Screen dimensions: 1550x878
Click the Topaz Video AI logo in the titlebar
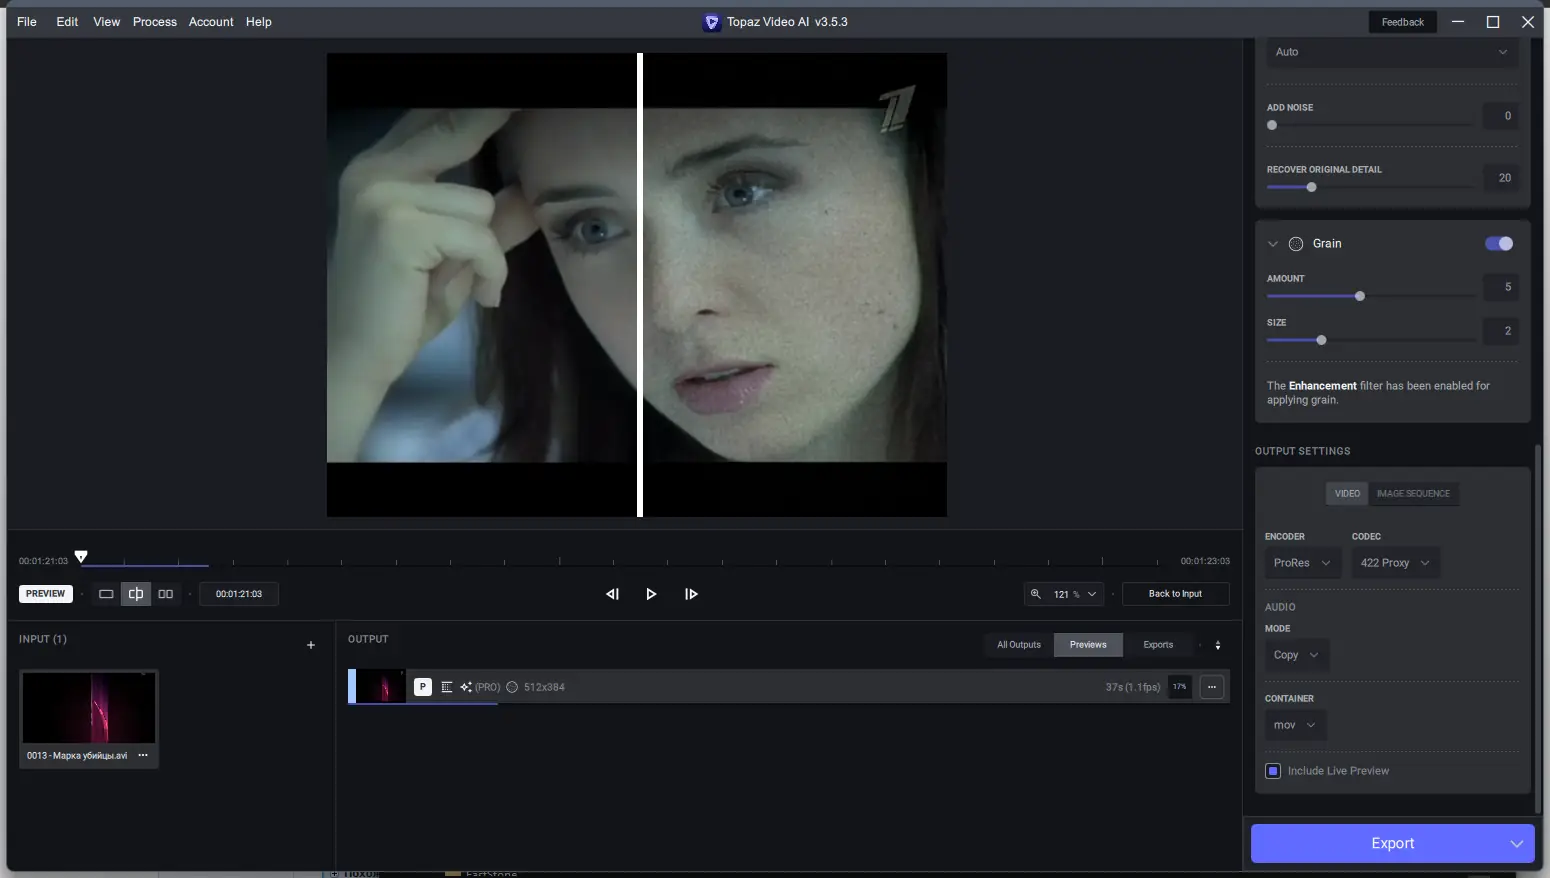point(711,21)
